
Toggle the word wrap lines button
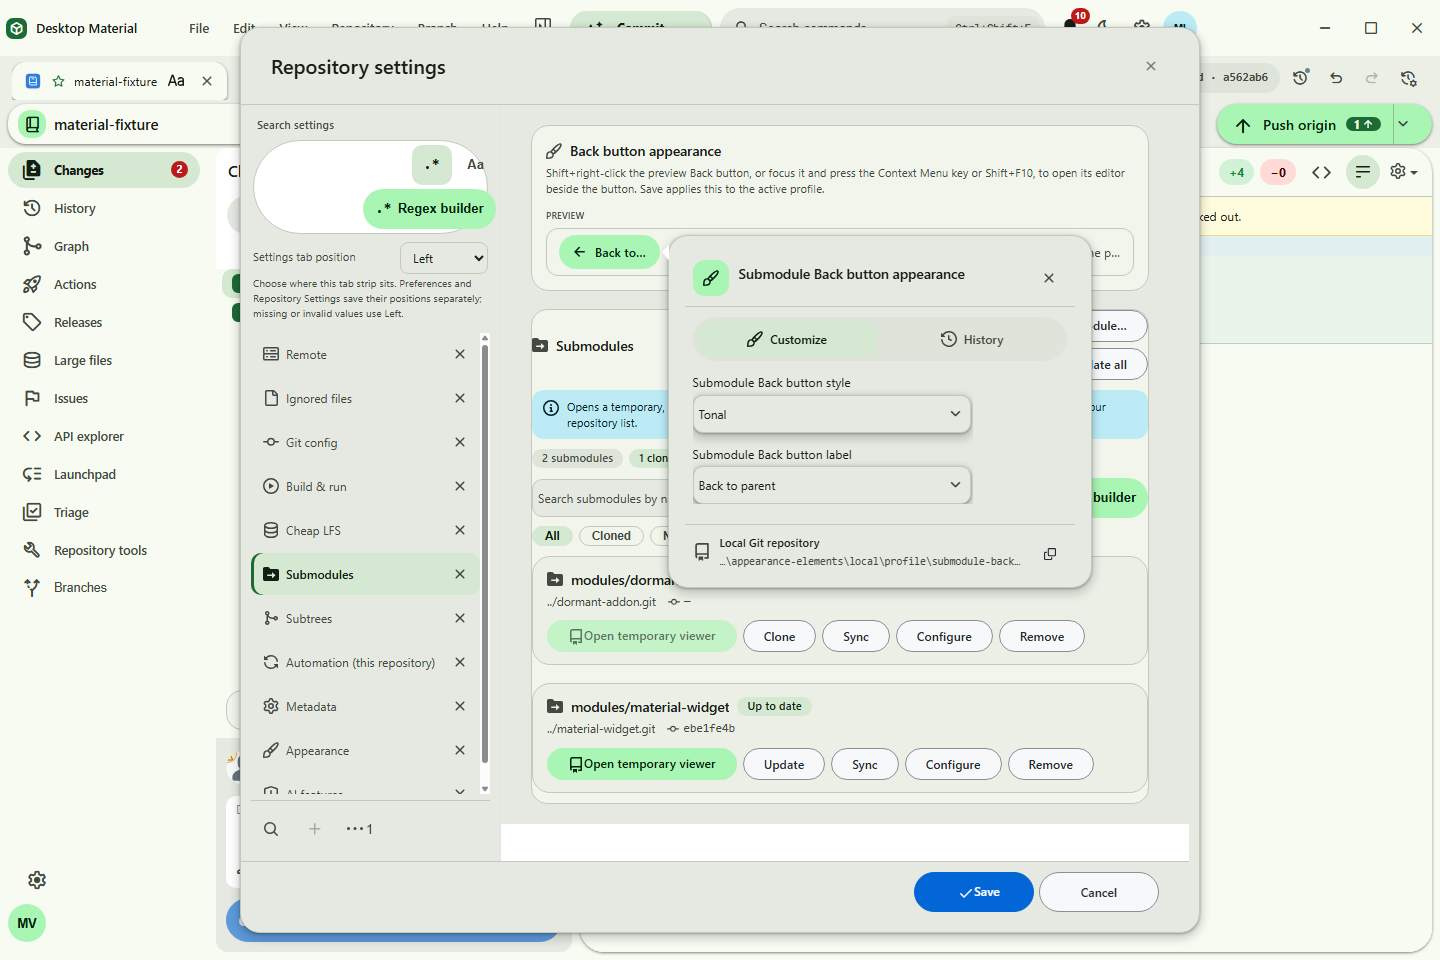coord(1363,172)
